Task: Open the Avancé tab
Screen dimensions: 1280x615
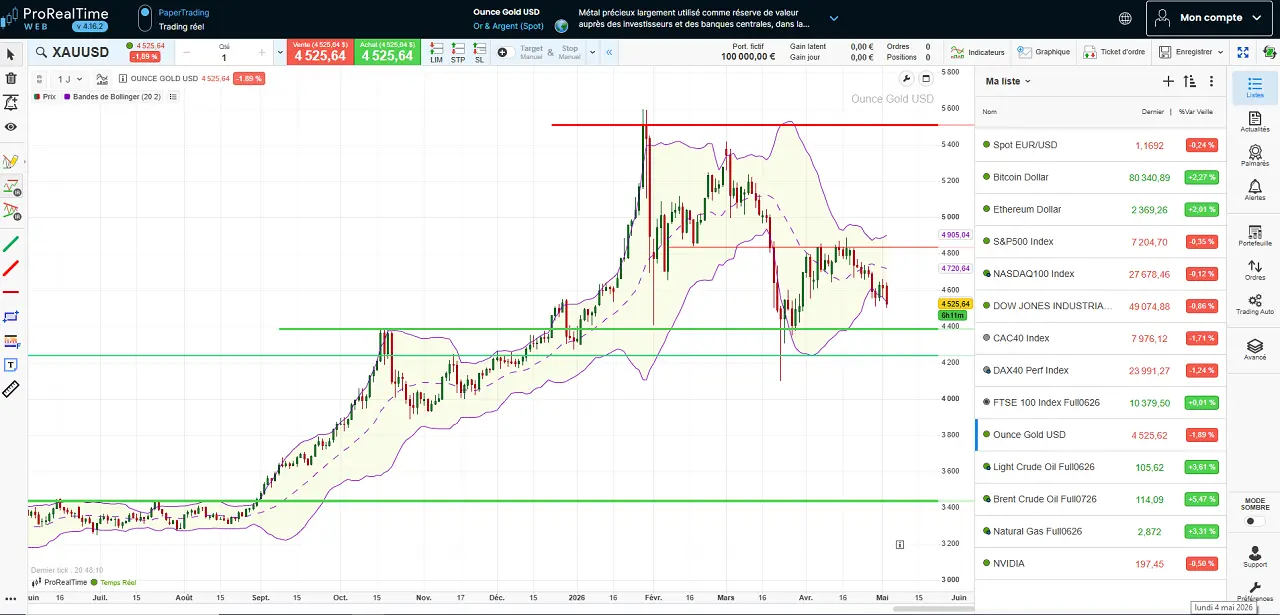Action: coord(1255,349)
